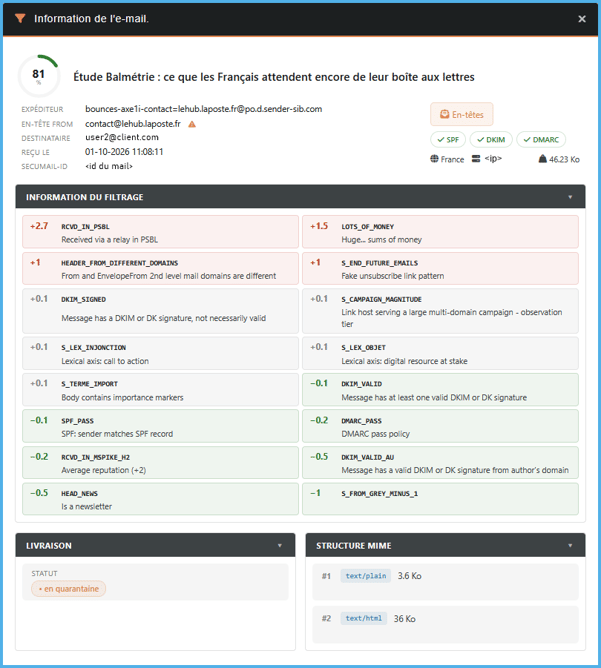Screen dimensions: 601x668
Task: Click the globe icon beside France
Action: click(x=434, y=159)
